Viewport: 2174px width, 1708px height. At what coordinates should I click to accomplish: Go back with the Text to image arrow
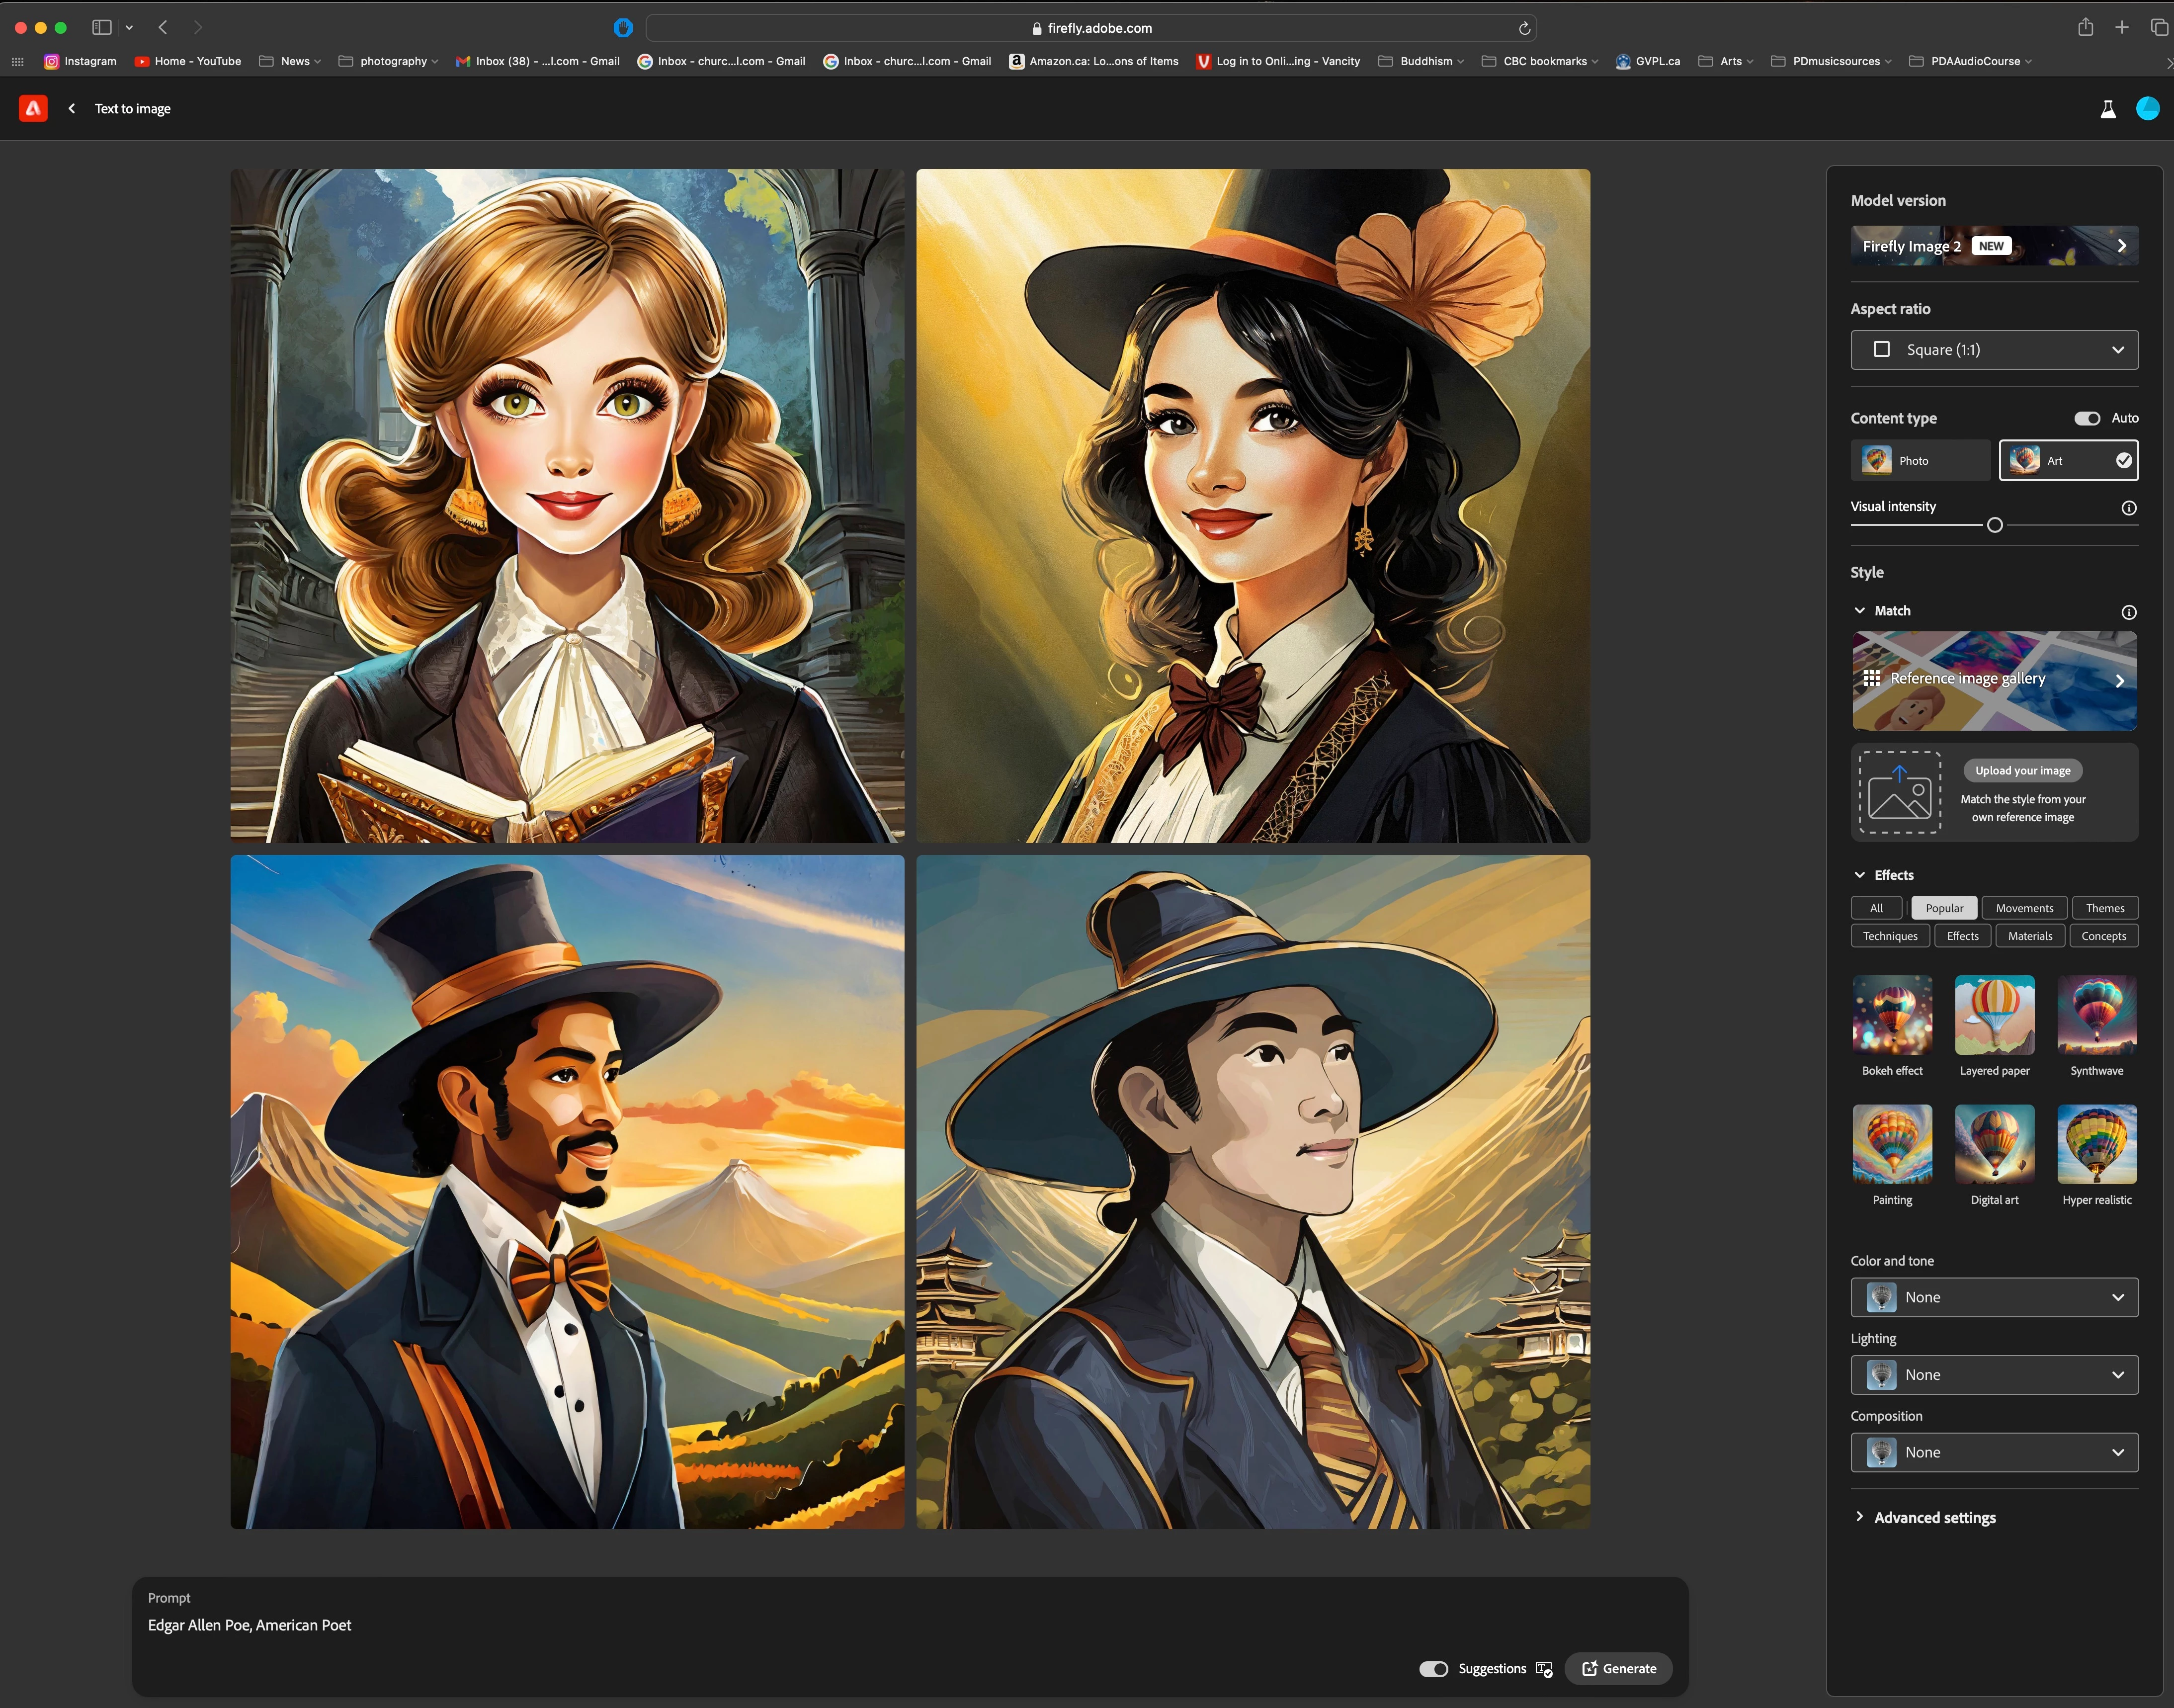(x=72, y=108)
